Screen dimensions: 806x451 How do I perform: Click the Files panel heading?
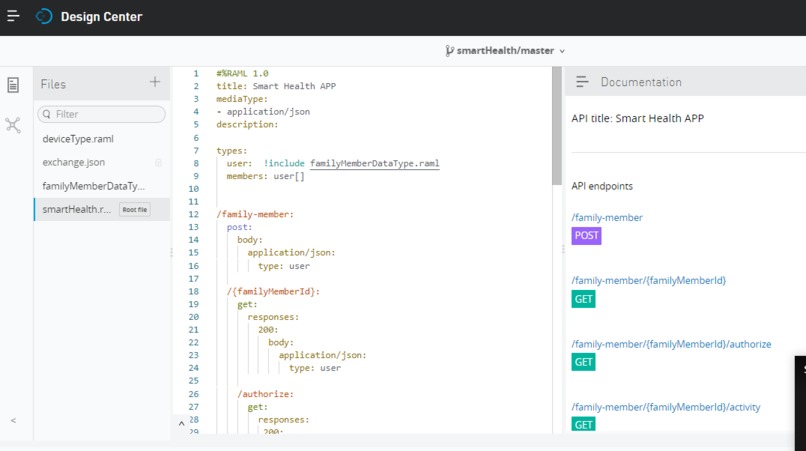pos(53,84)
